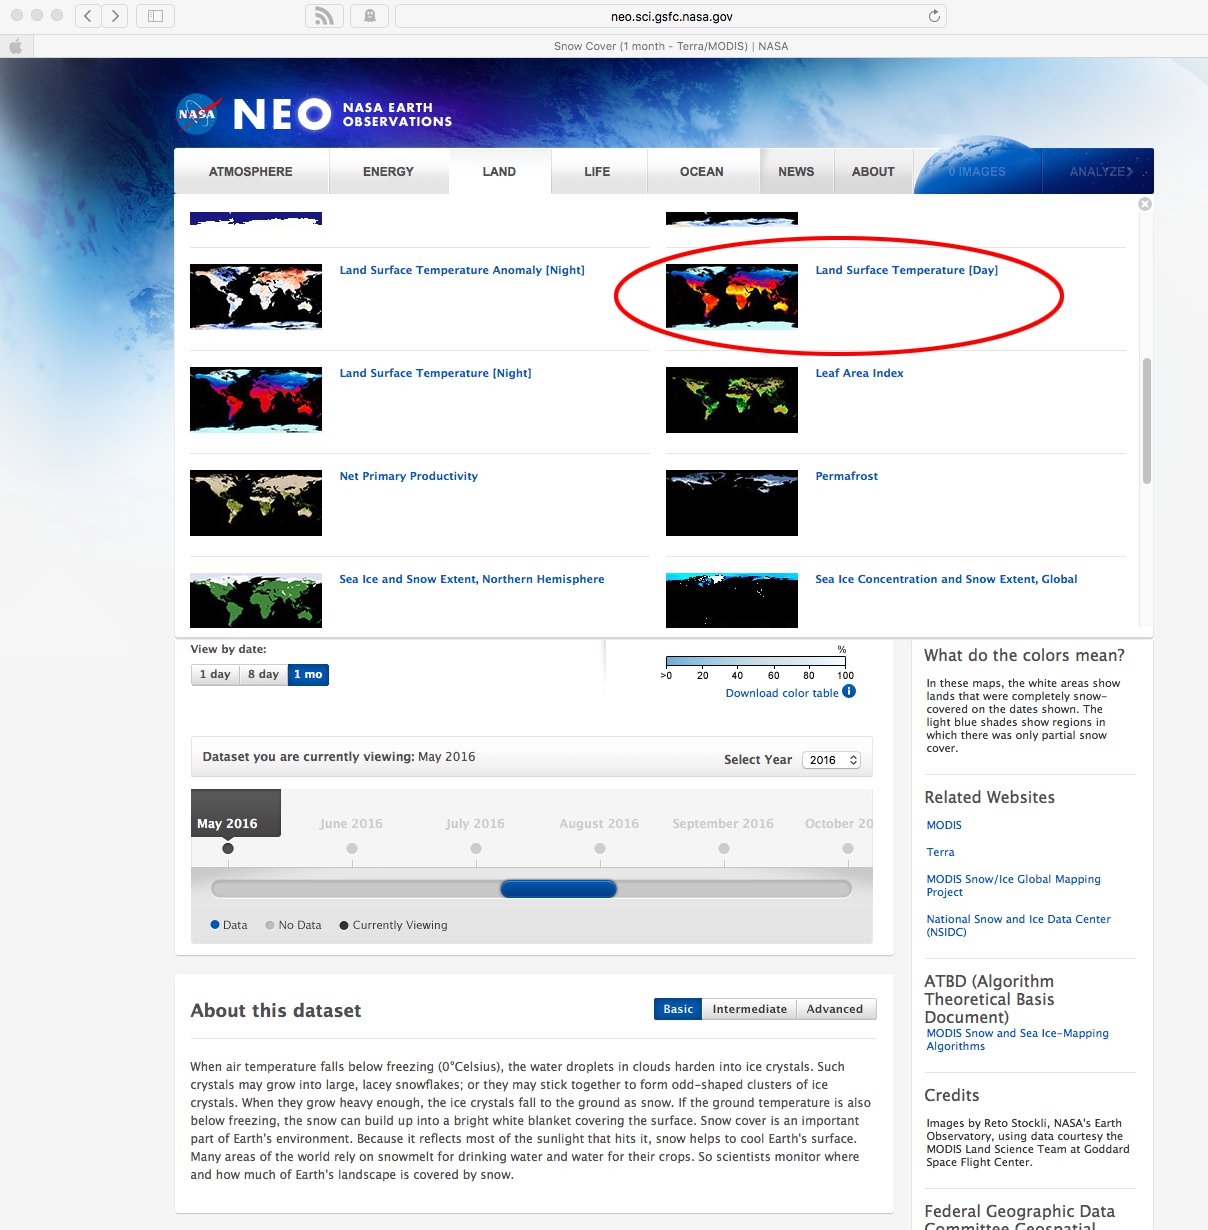Screen dimensions: 1208x1230
Task: Select the October 2016 timeline marker
Action: point(848,848)
